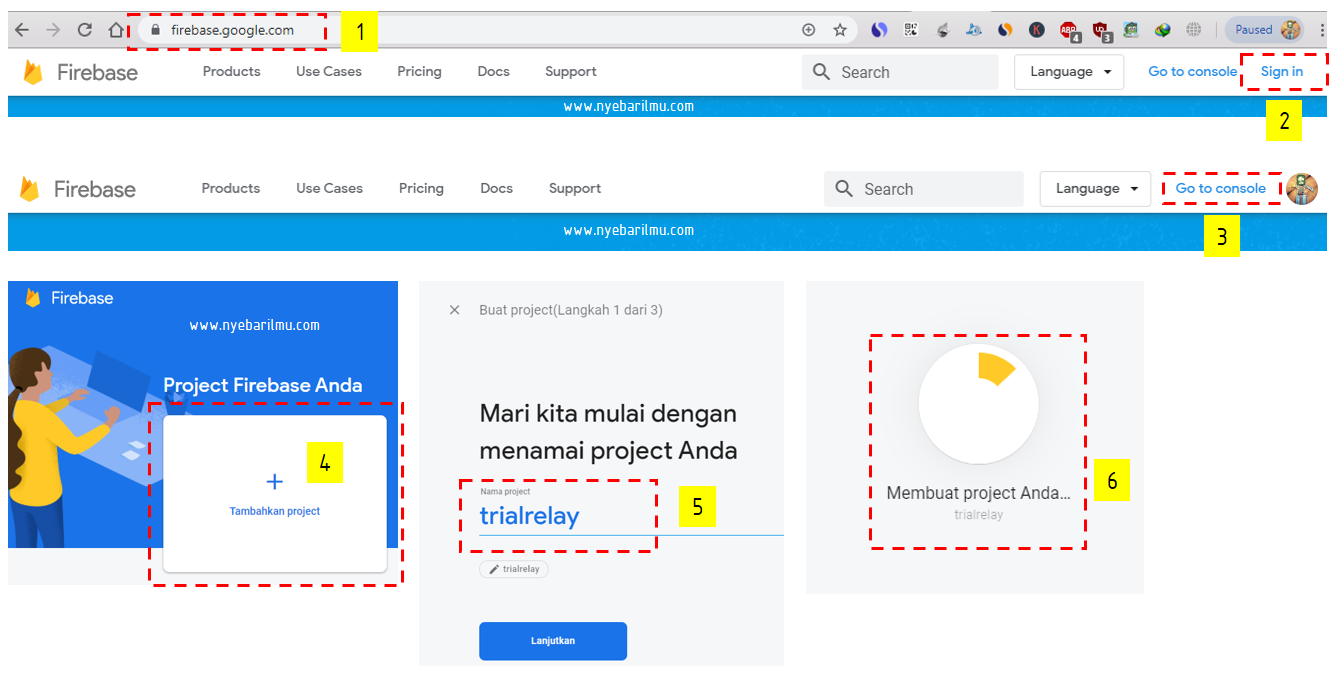Open Products menu in the signed-in header
Viewport: 1344px width, 678px height.
click(230, 189)
